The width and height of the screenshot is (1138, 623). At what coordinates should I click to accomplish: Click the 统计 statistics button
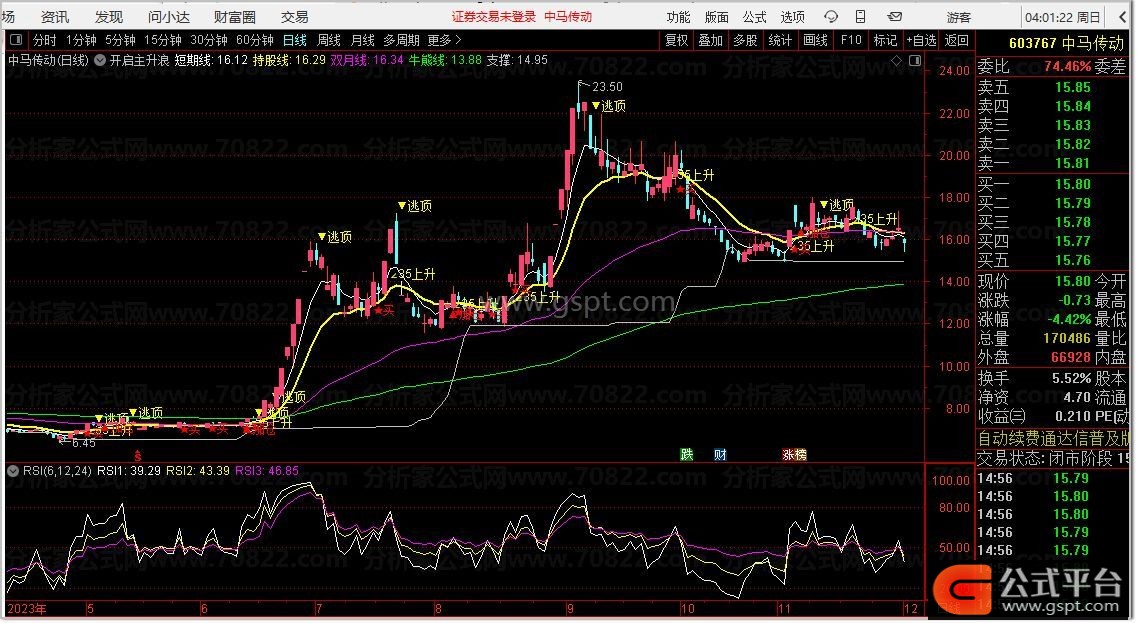[780, 40]
